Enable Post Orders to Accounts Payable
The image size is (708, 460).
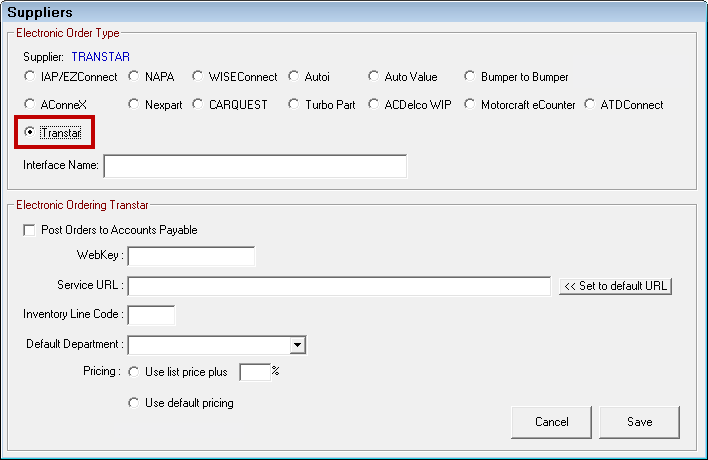(x=29, y=230)
